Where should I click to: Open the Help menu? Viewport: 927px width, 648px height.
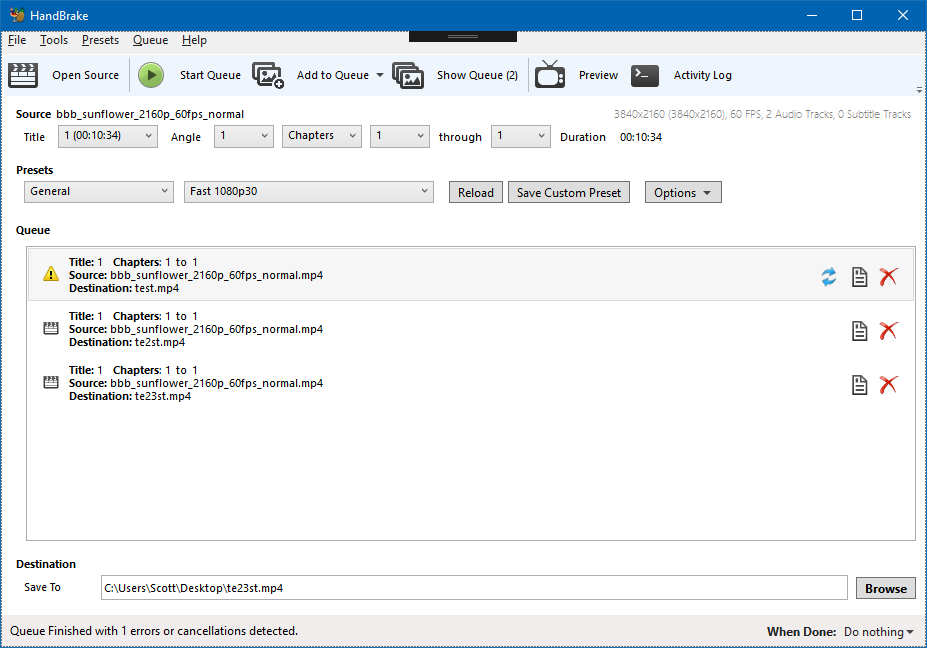(x=194, y=40)
